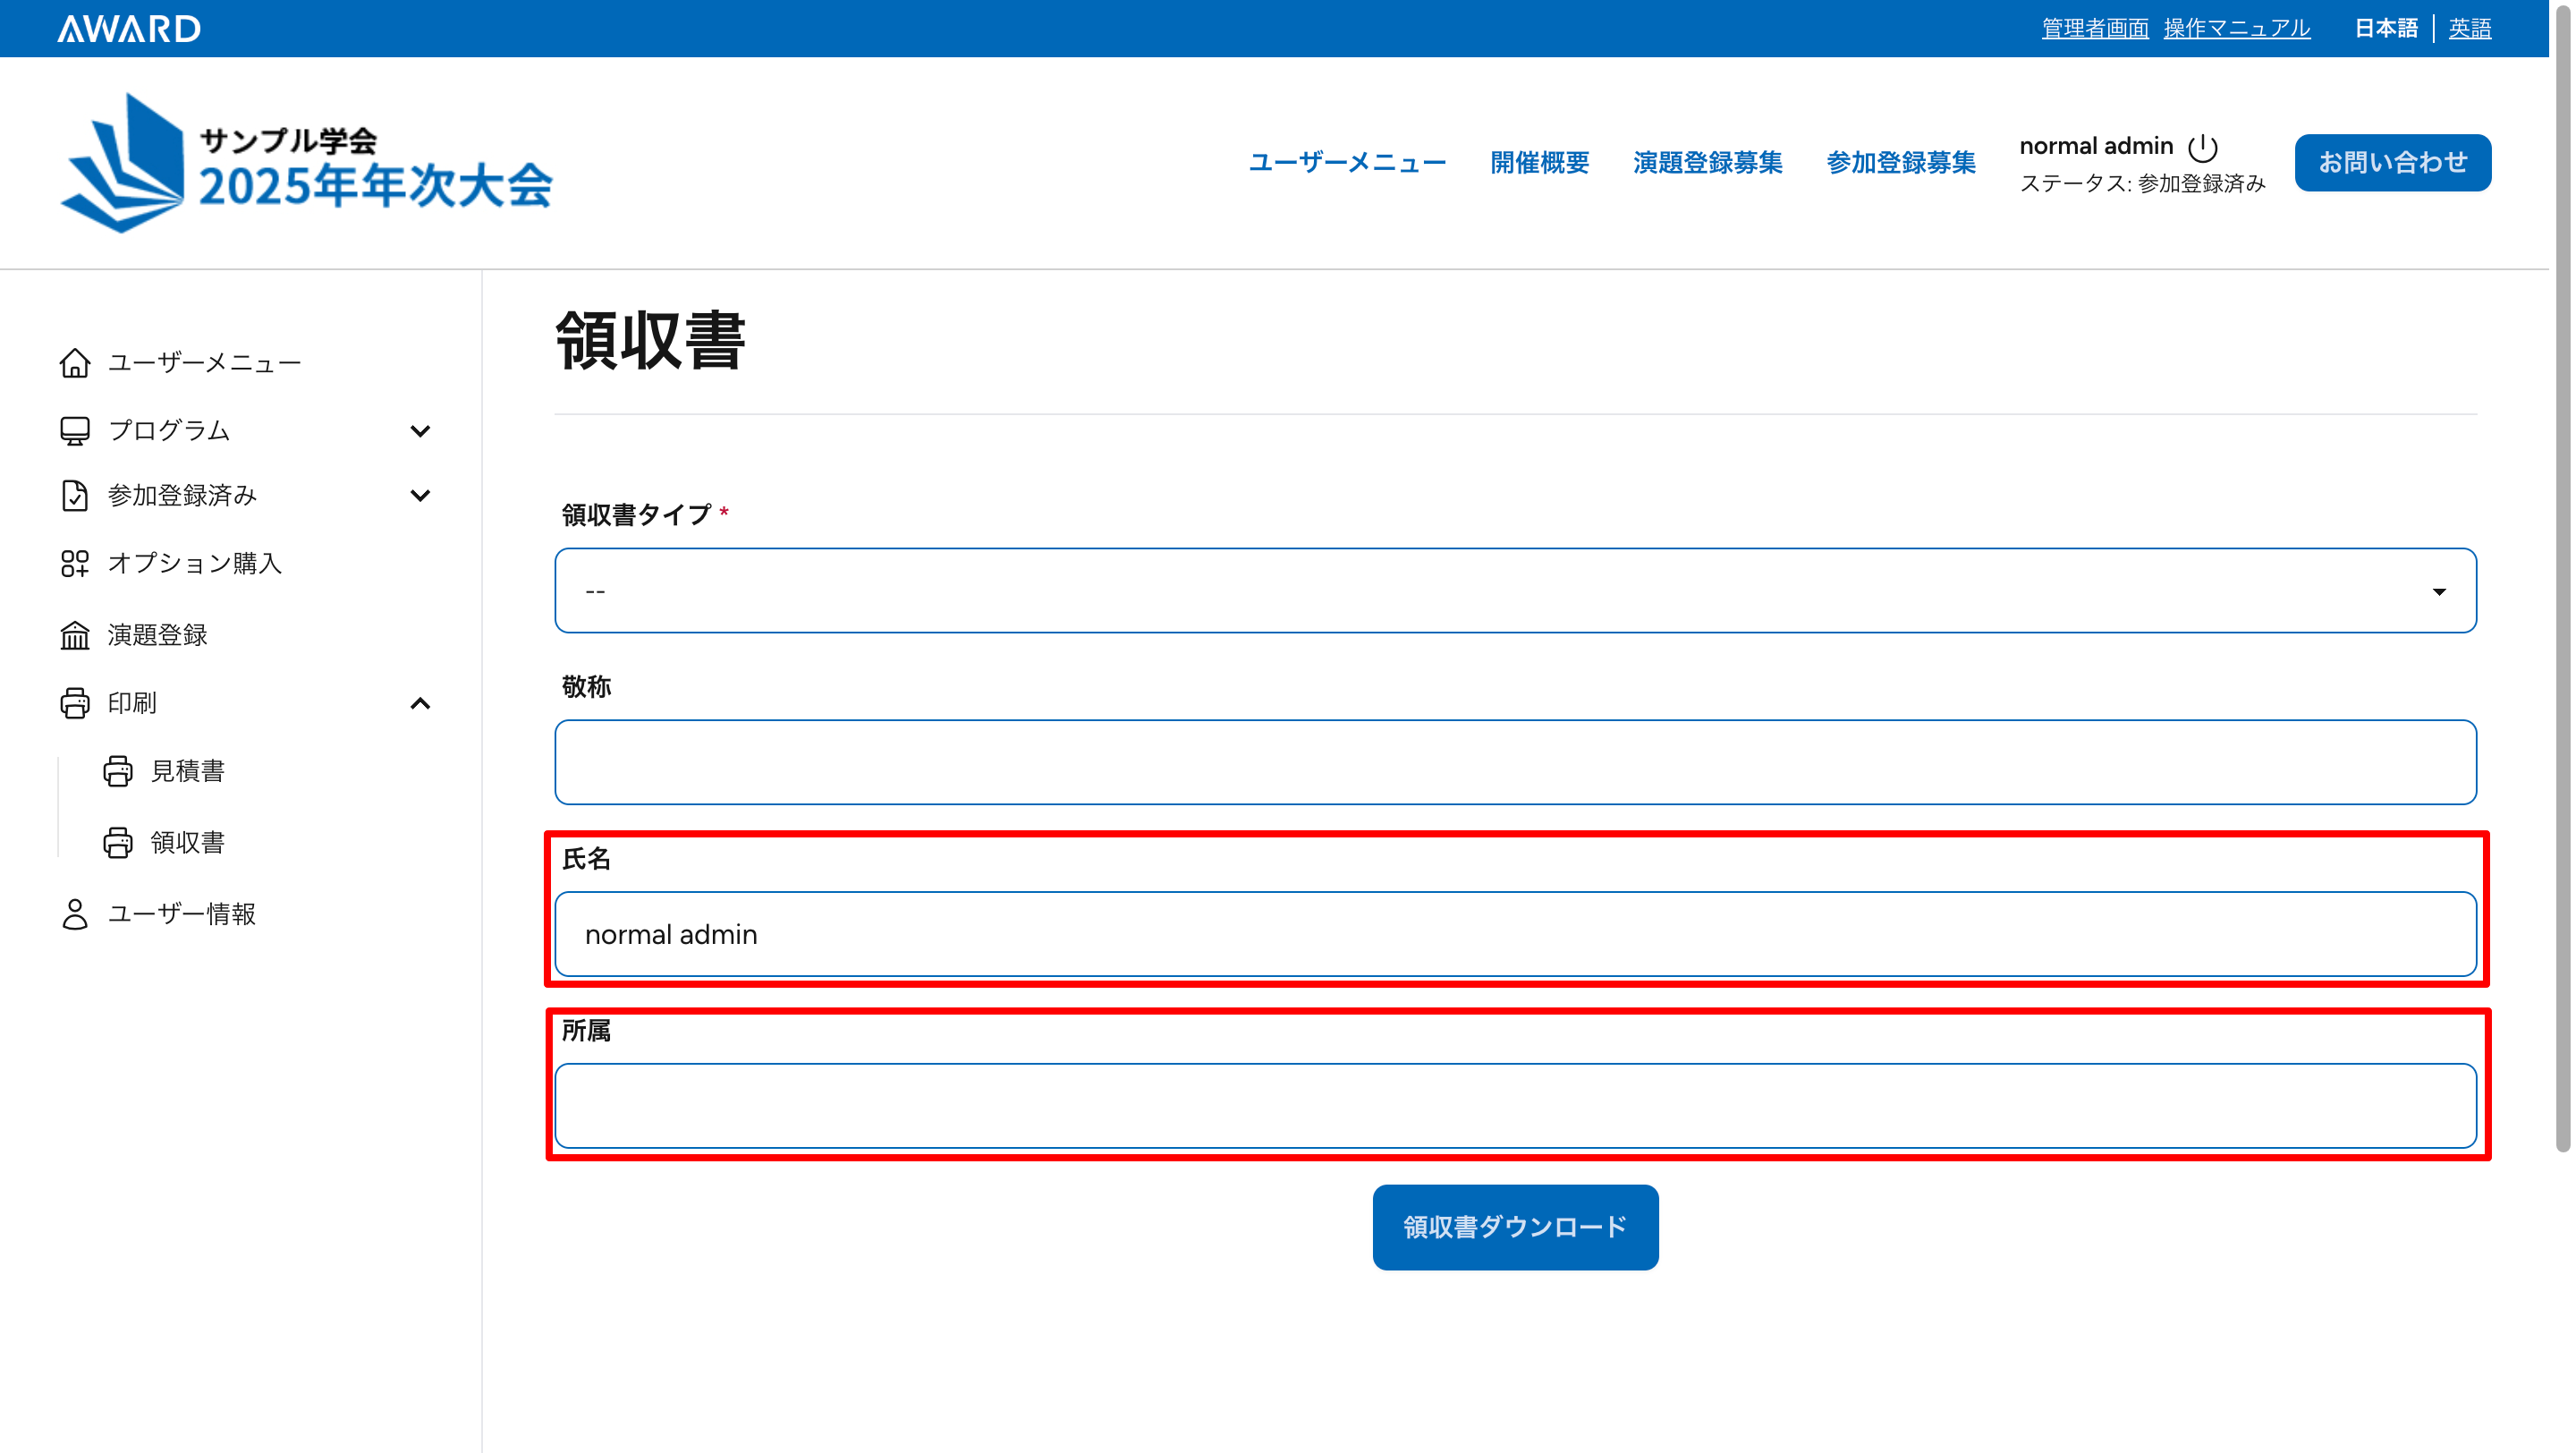The image size is (2576, 1453).
Task: Click the 管理者画面 link
Action: (x=2094, y=28)
